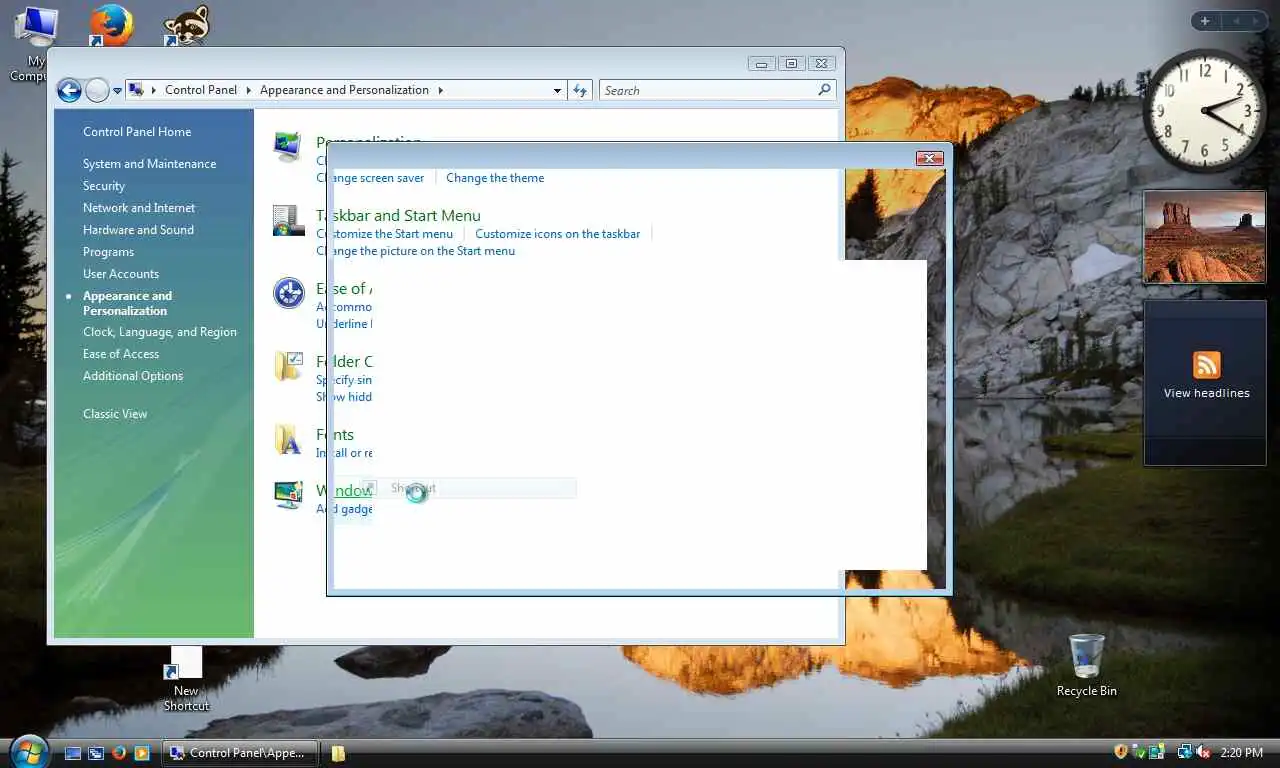This screenshot has height=768, width=1280.
Task: Click the magnifier icon in Search box
Action: [x=824, y=90]
